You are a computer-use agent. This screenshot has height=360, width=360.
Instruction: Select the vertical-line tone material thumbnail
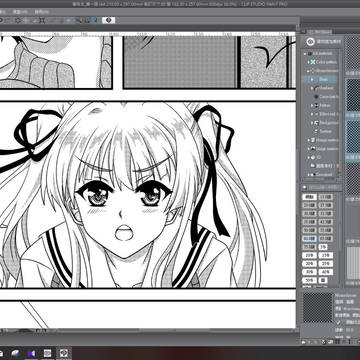click(353, 262)
